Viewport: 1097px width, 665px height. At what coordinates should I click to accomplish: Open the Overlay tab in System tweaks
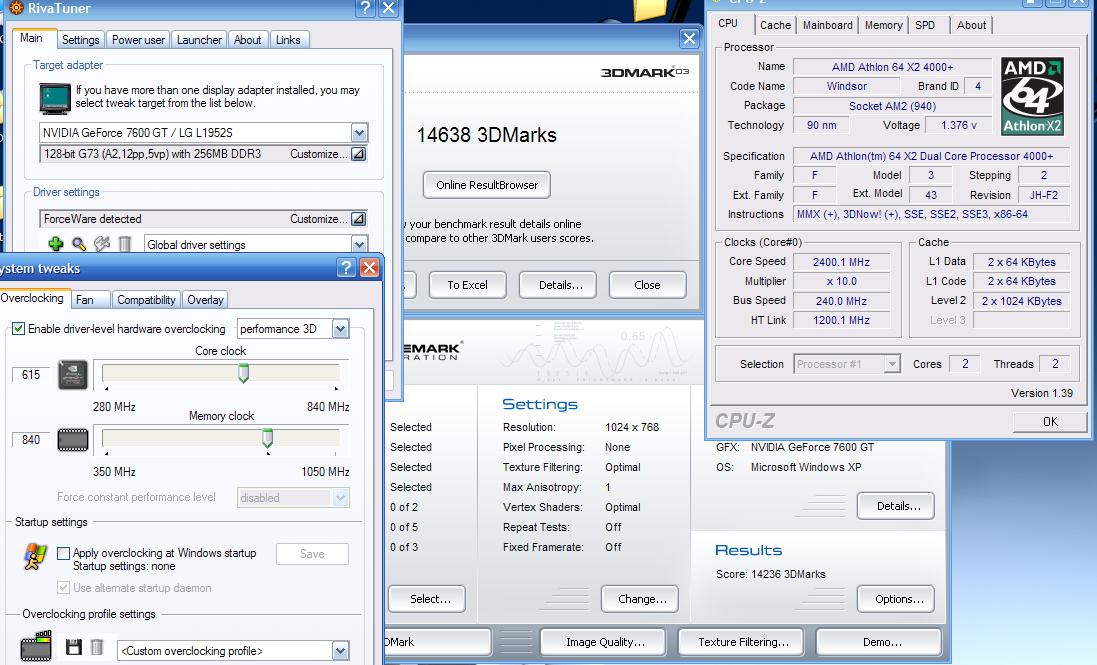[205, 299]
